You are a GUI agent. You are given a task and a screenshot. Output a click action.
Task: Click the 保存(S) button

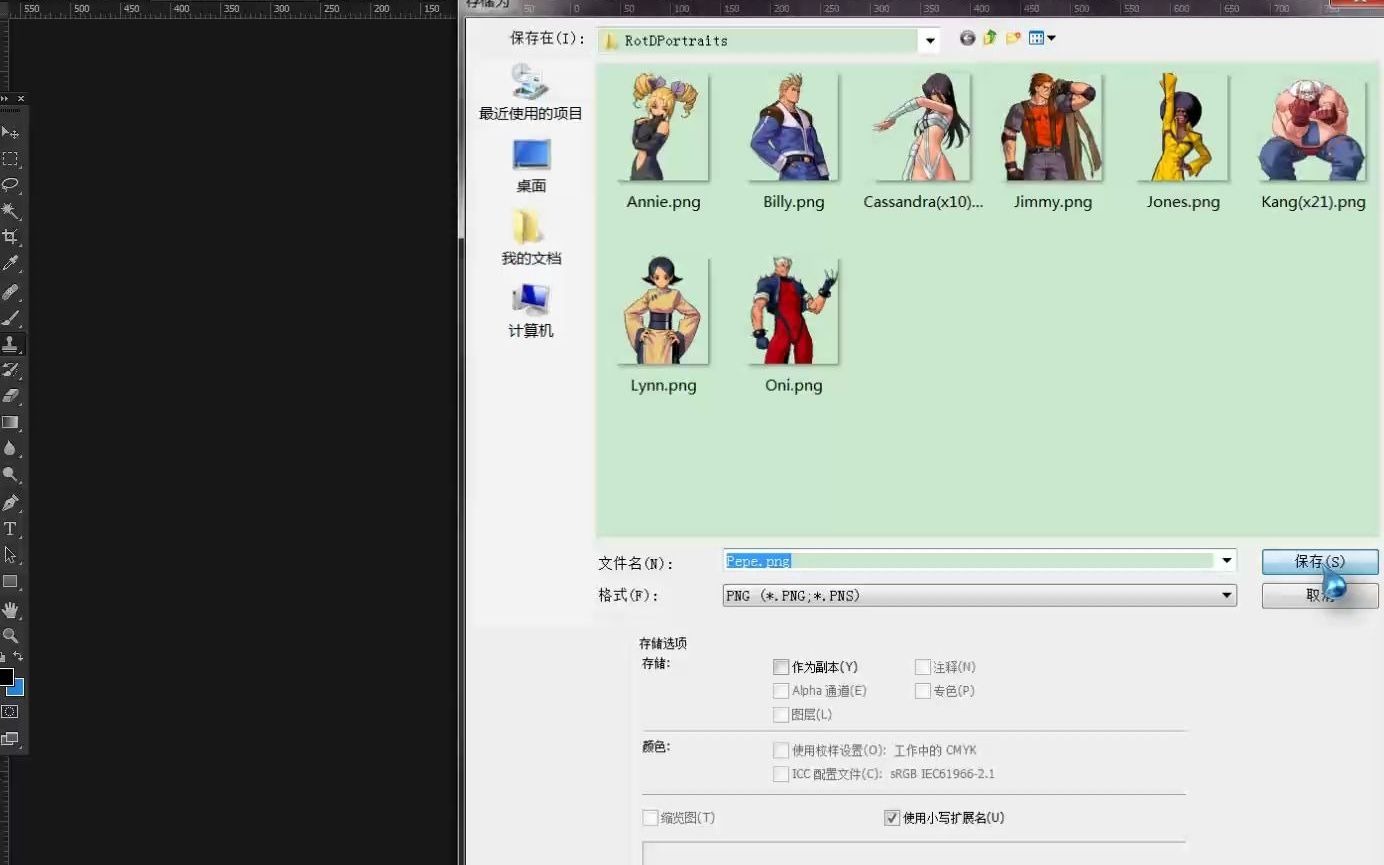1320,562
